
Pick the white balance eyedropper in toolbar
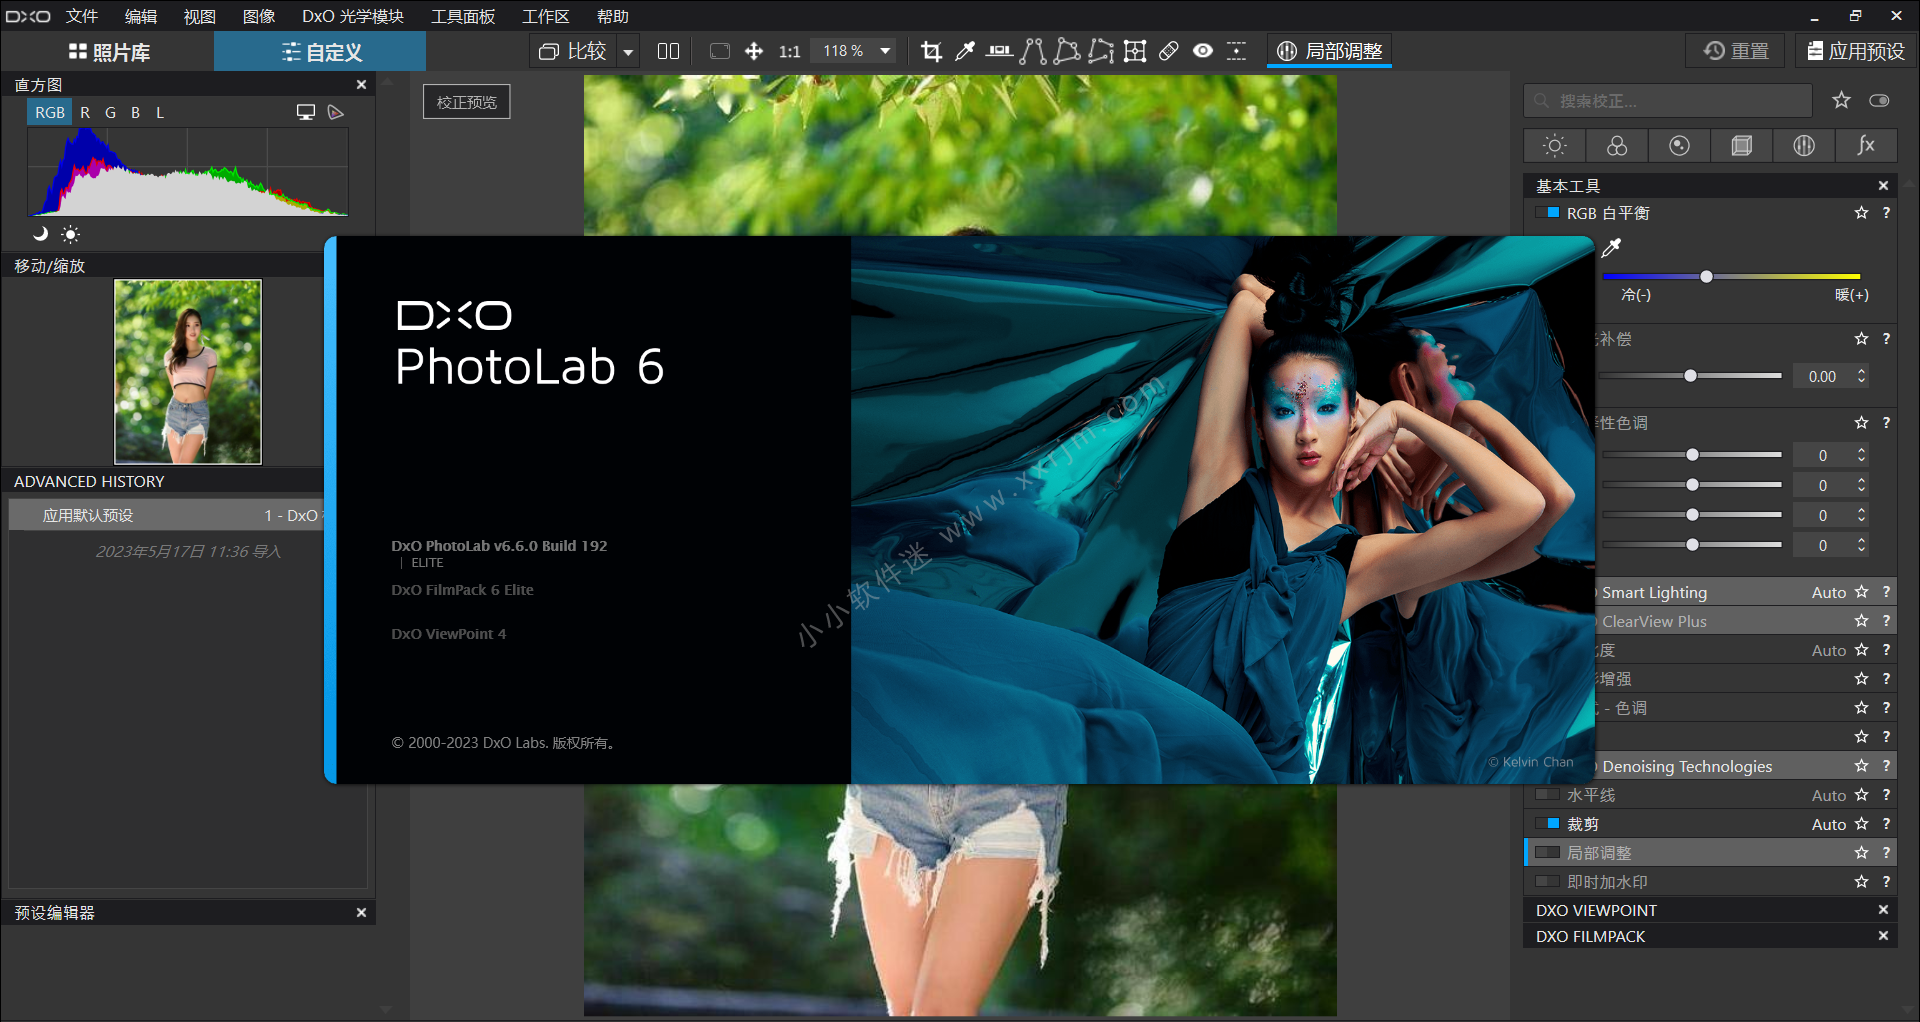click(x=965, y=51)
